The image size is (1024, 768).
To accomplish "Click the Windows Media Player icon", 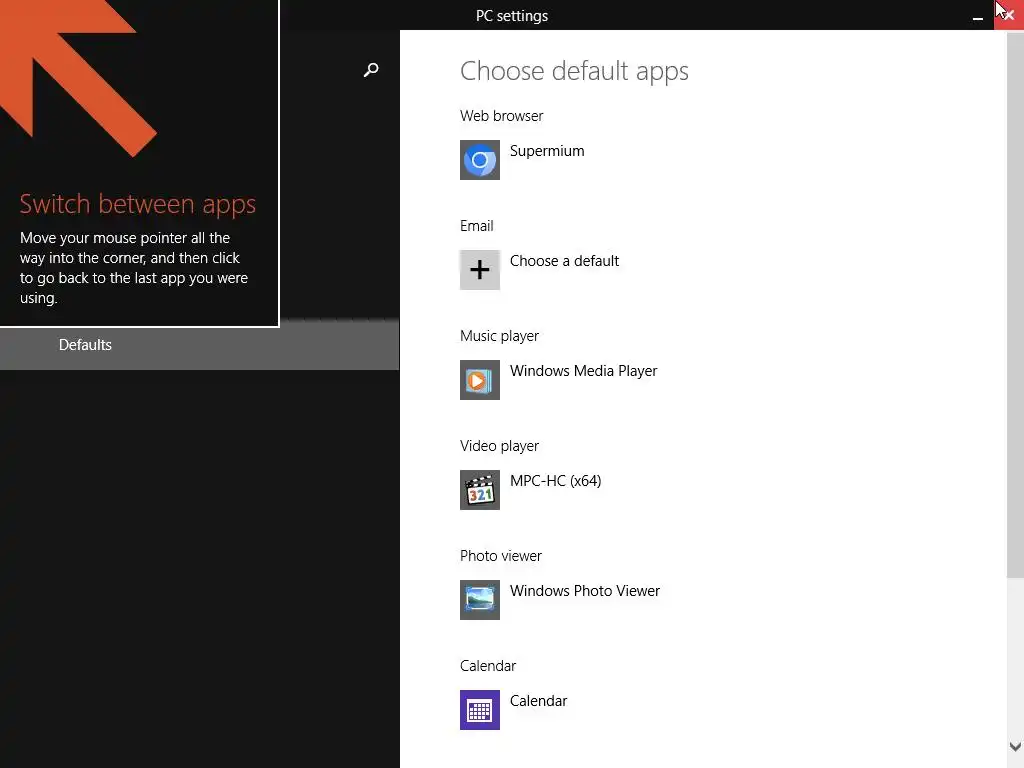I will (x=479, y=380).
